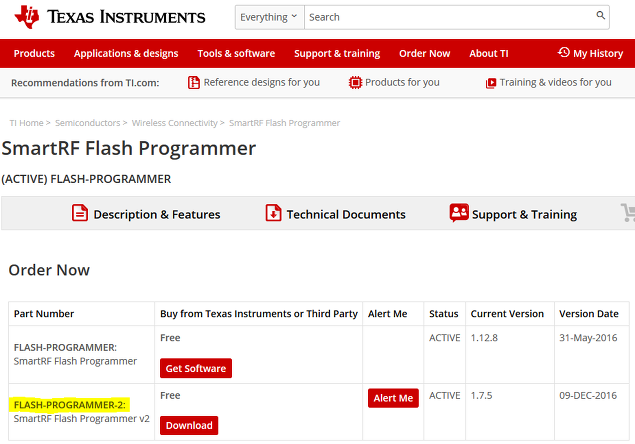Click the Get Software button
Screen dimensions: 635x444
point(196,368)
